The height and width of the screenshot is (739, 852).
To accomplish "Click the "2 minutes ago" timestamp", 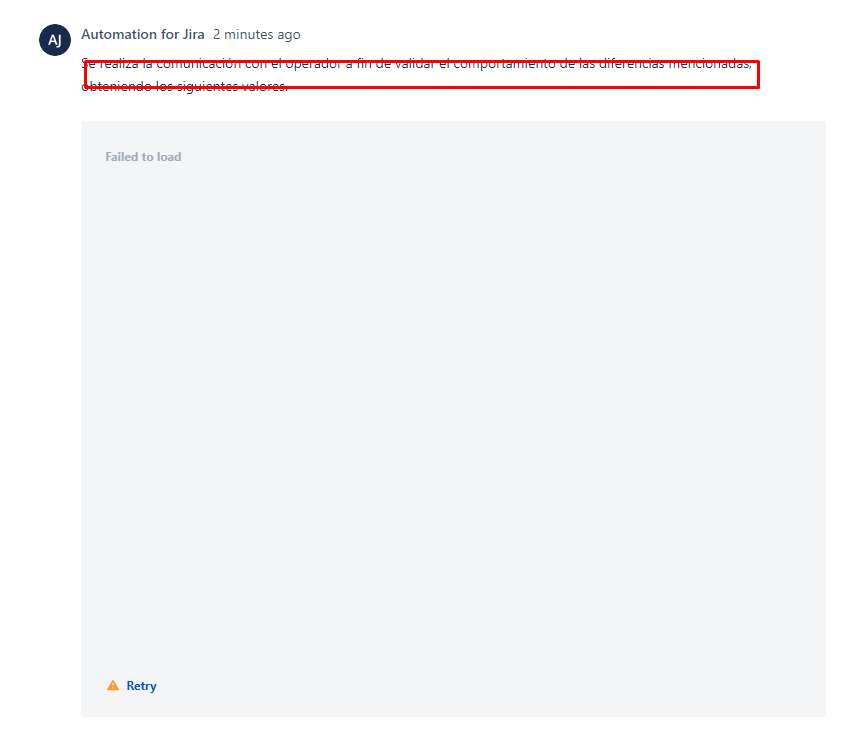I will [256, 34].
